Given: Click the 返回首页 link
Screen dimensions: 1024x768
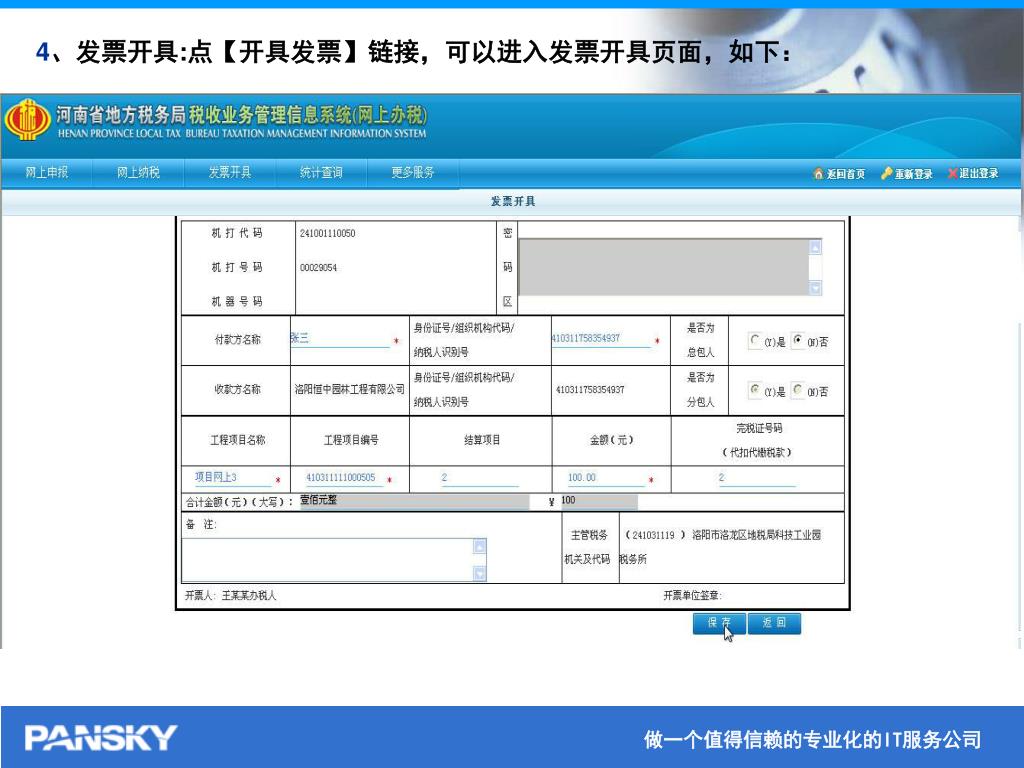Looking at the screenshot, I should coord(846,174).
